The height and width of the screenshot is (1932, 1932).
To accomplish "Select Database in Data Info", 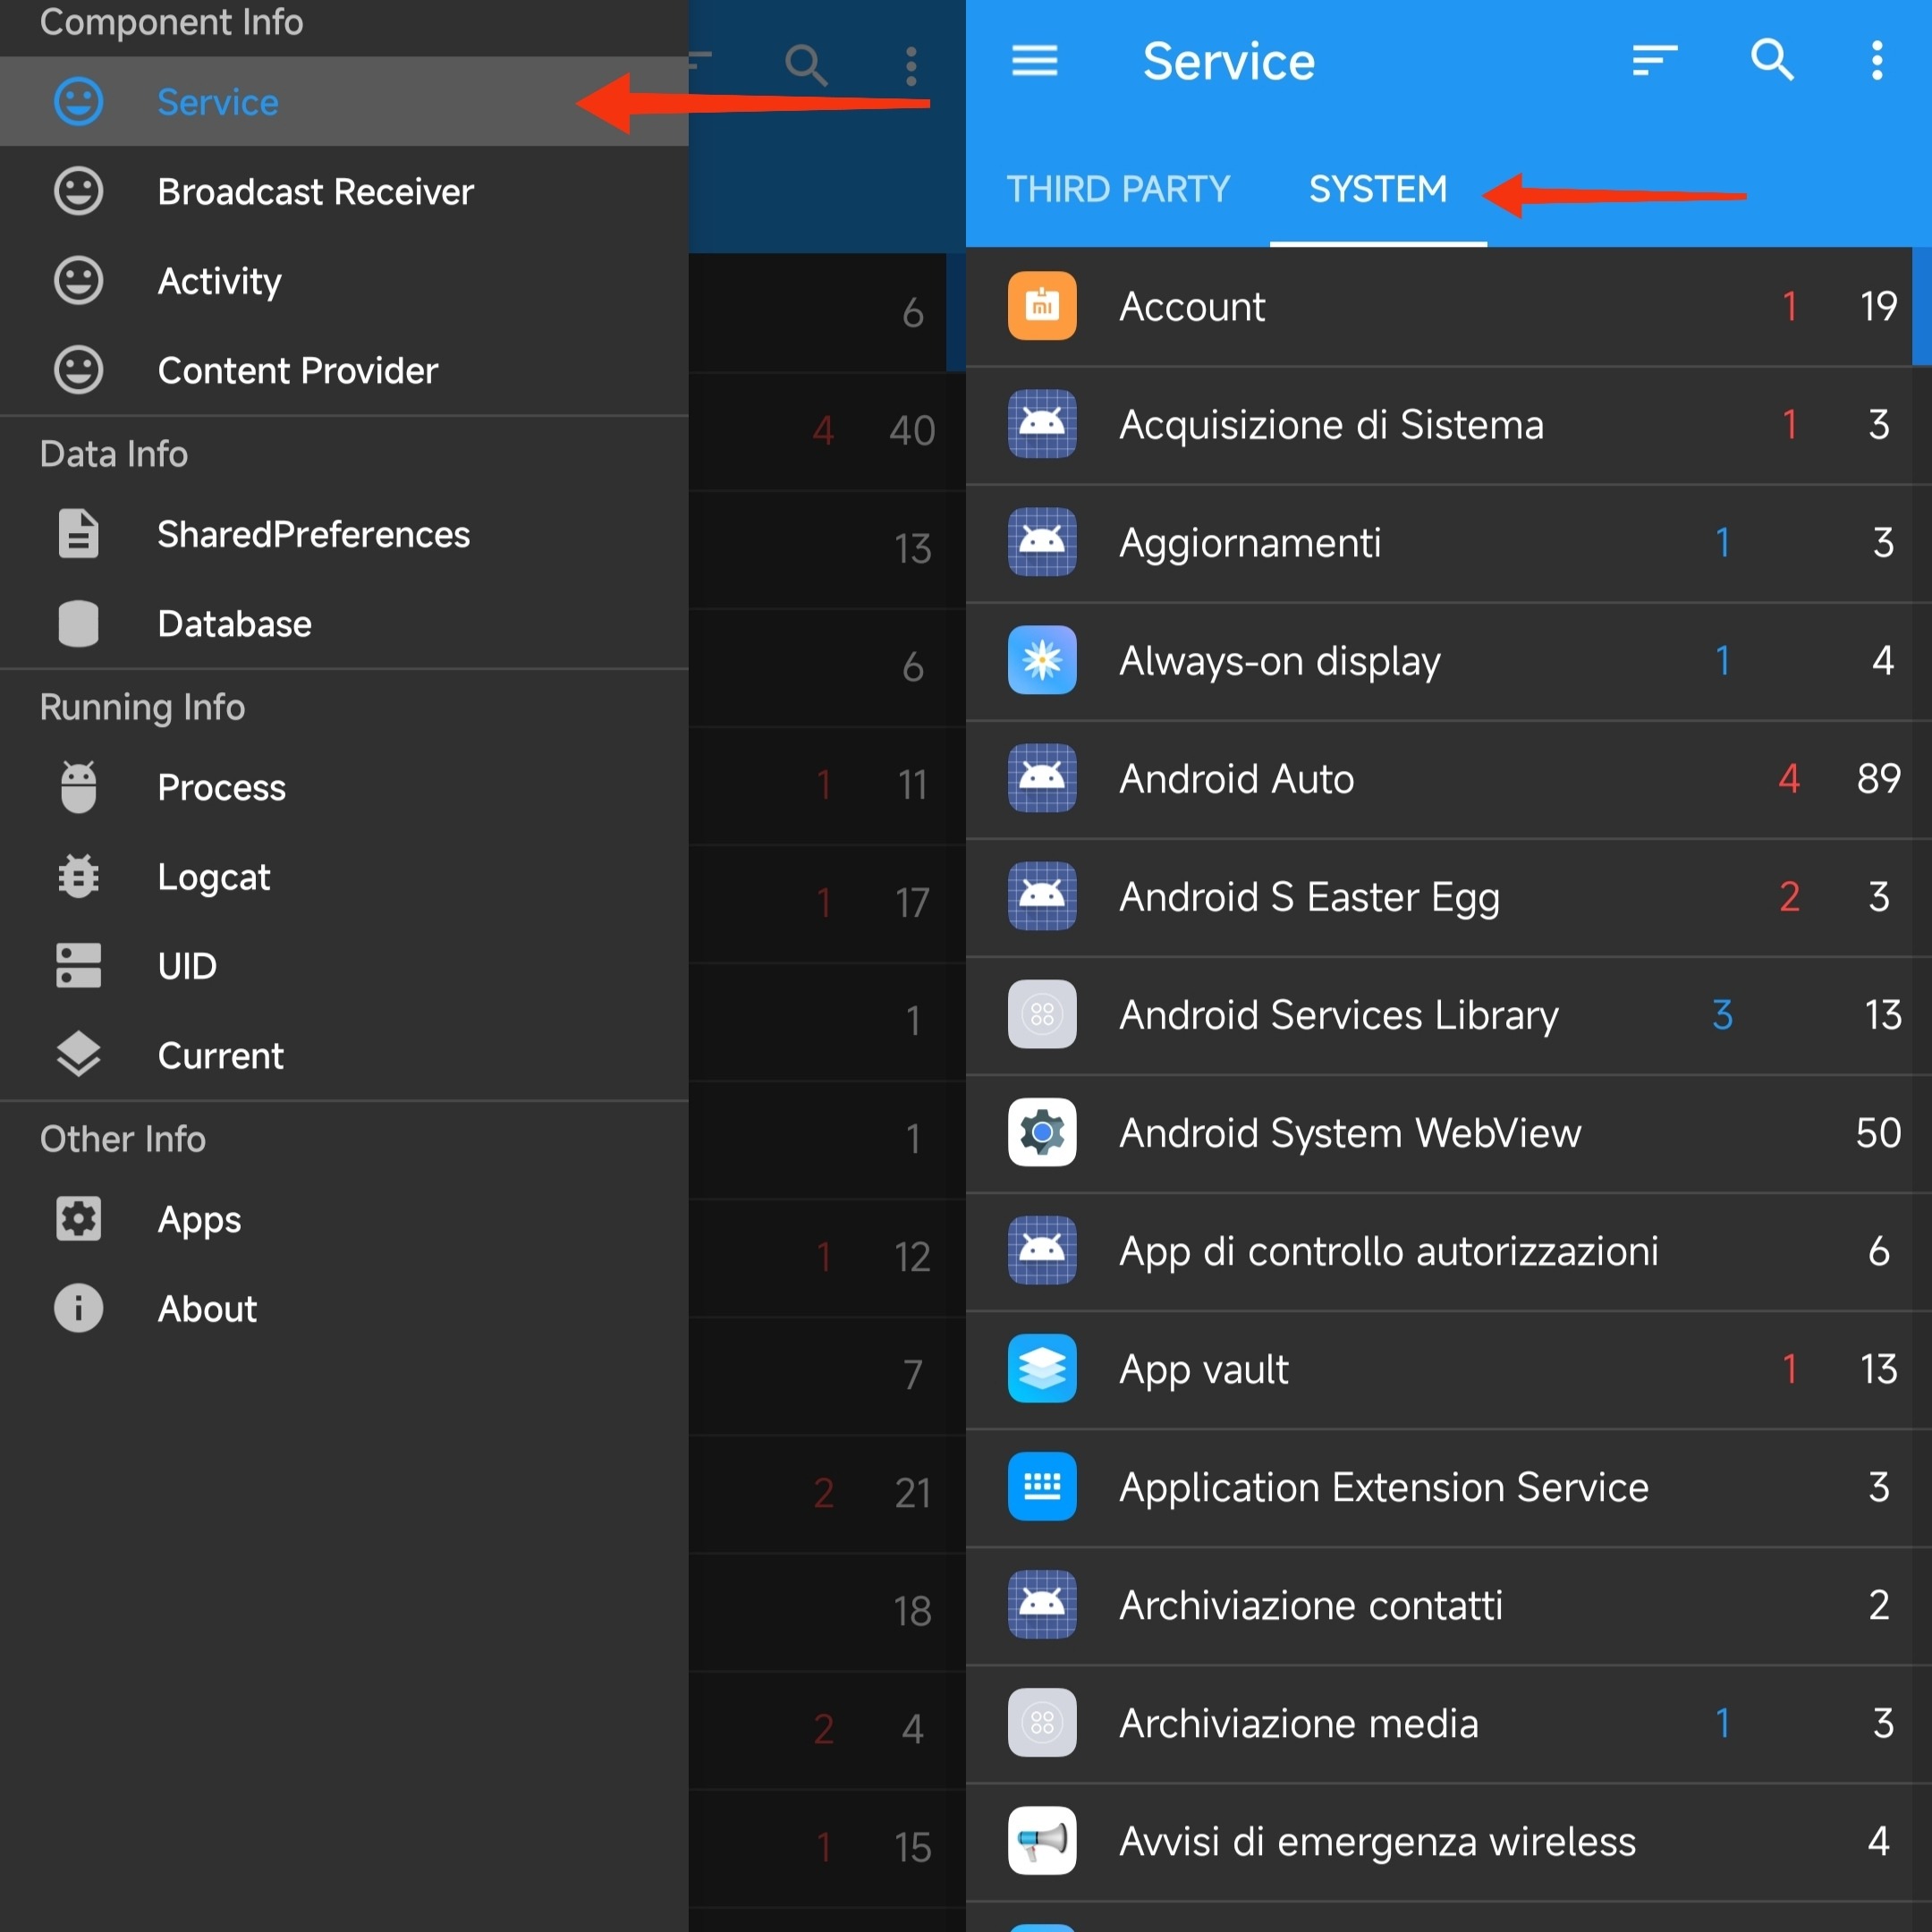I will coord(234,624).
